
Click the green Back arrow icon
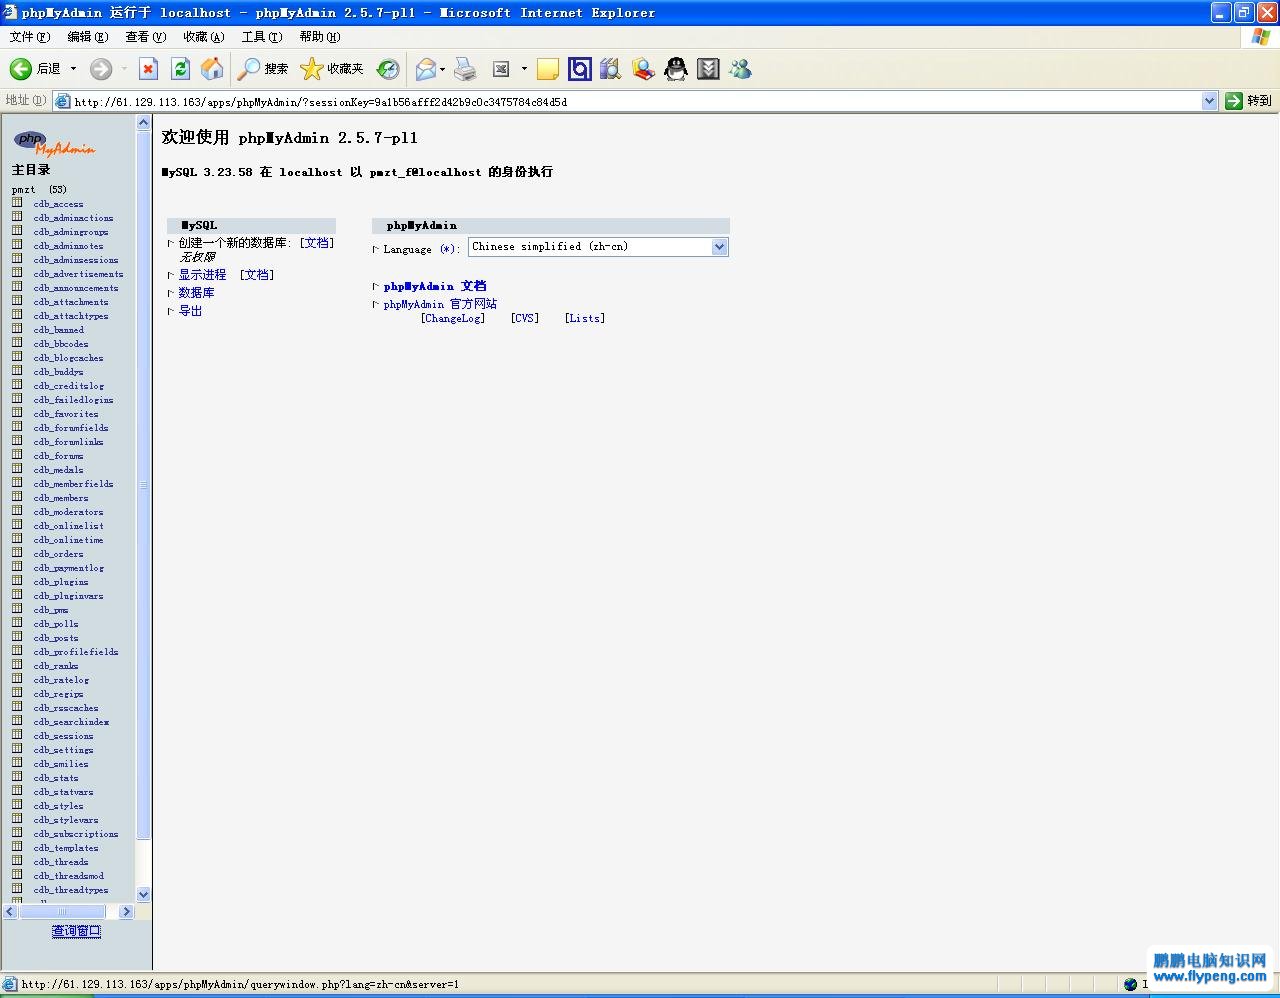(21, 69)
